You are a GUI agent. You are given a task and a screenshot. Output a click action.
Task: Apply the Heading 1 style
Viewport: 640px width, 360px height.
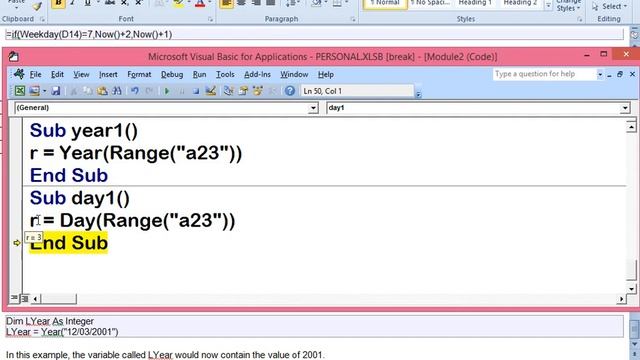tap(475, 3)
